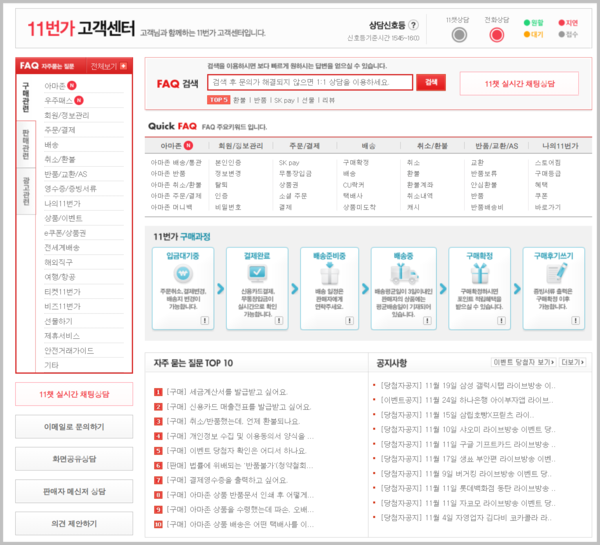Open Quick FAQ link 아마존 배송/통관
This screenshot has height=545, width=600.
coord(176,163)
